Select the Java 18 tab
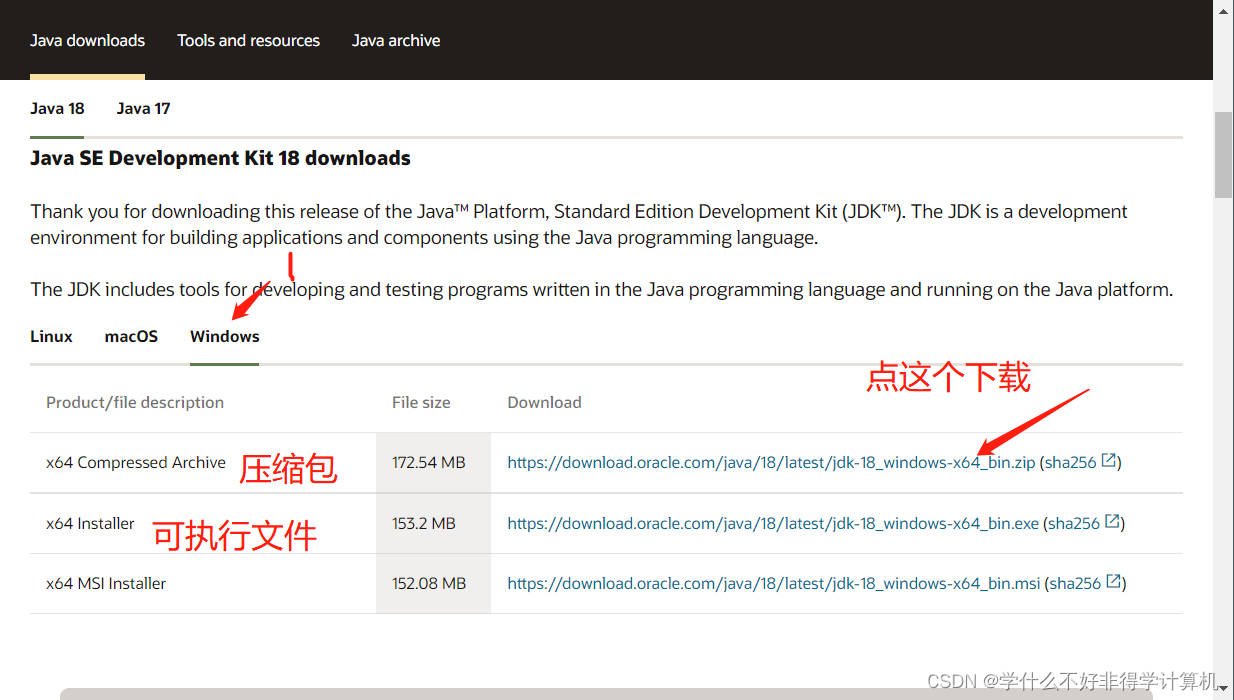 pyautogui.click(x=57, y=108)
